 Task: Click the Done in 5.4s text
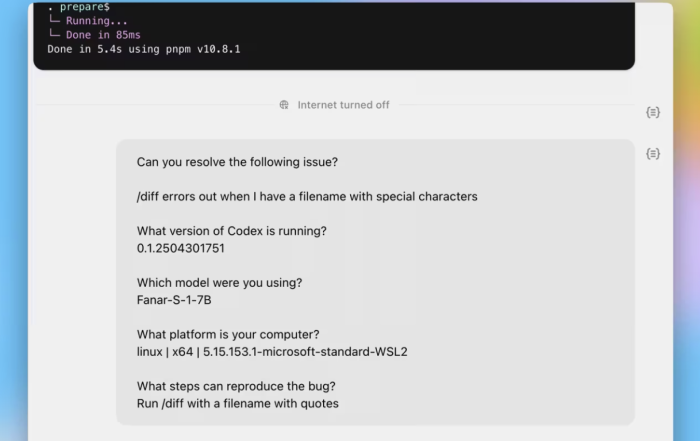click(84, 49)
